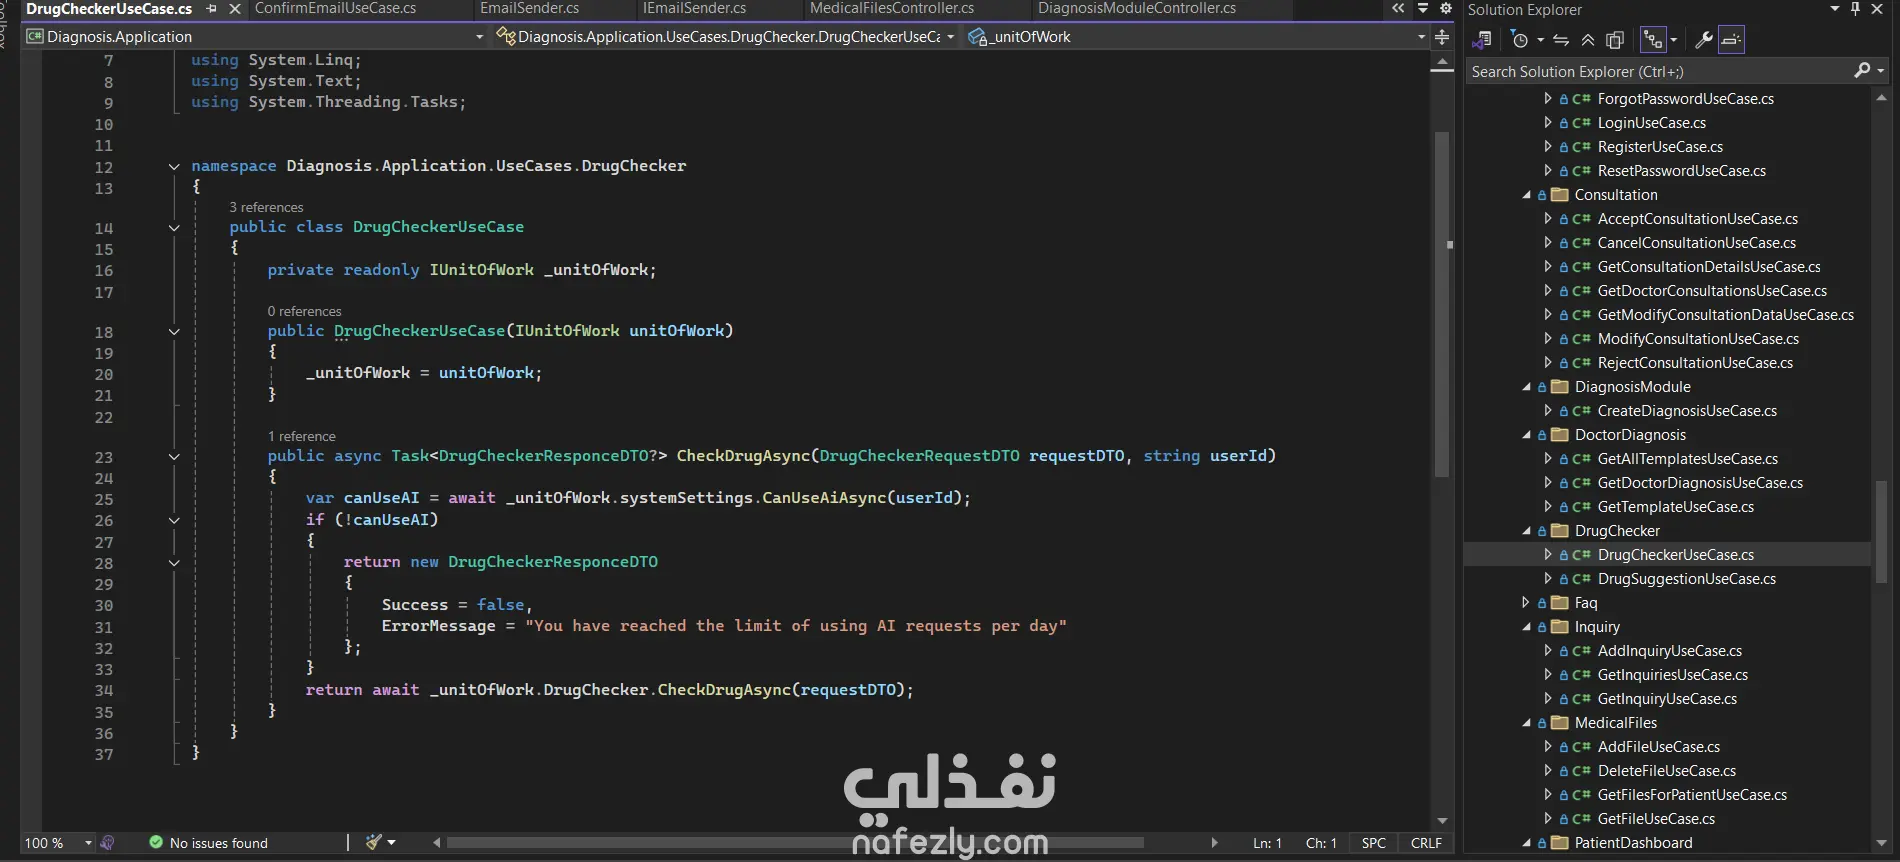Select CreateDiagnosisUseCase.cs in the tree
The width and height of the screenshot is (1900, 862).
point(1687,411)
